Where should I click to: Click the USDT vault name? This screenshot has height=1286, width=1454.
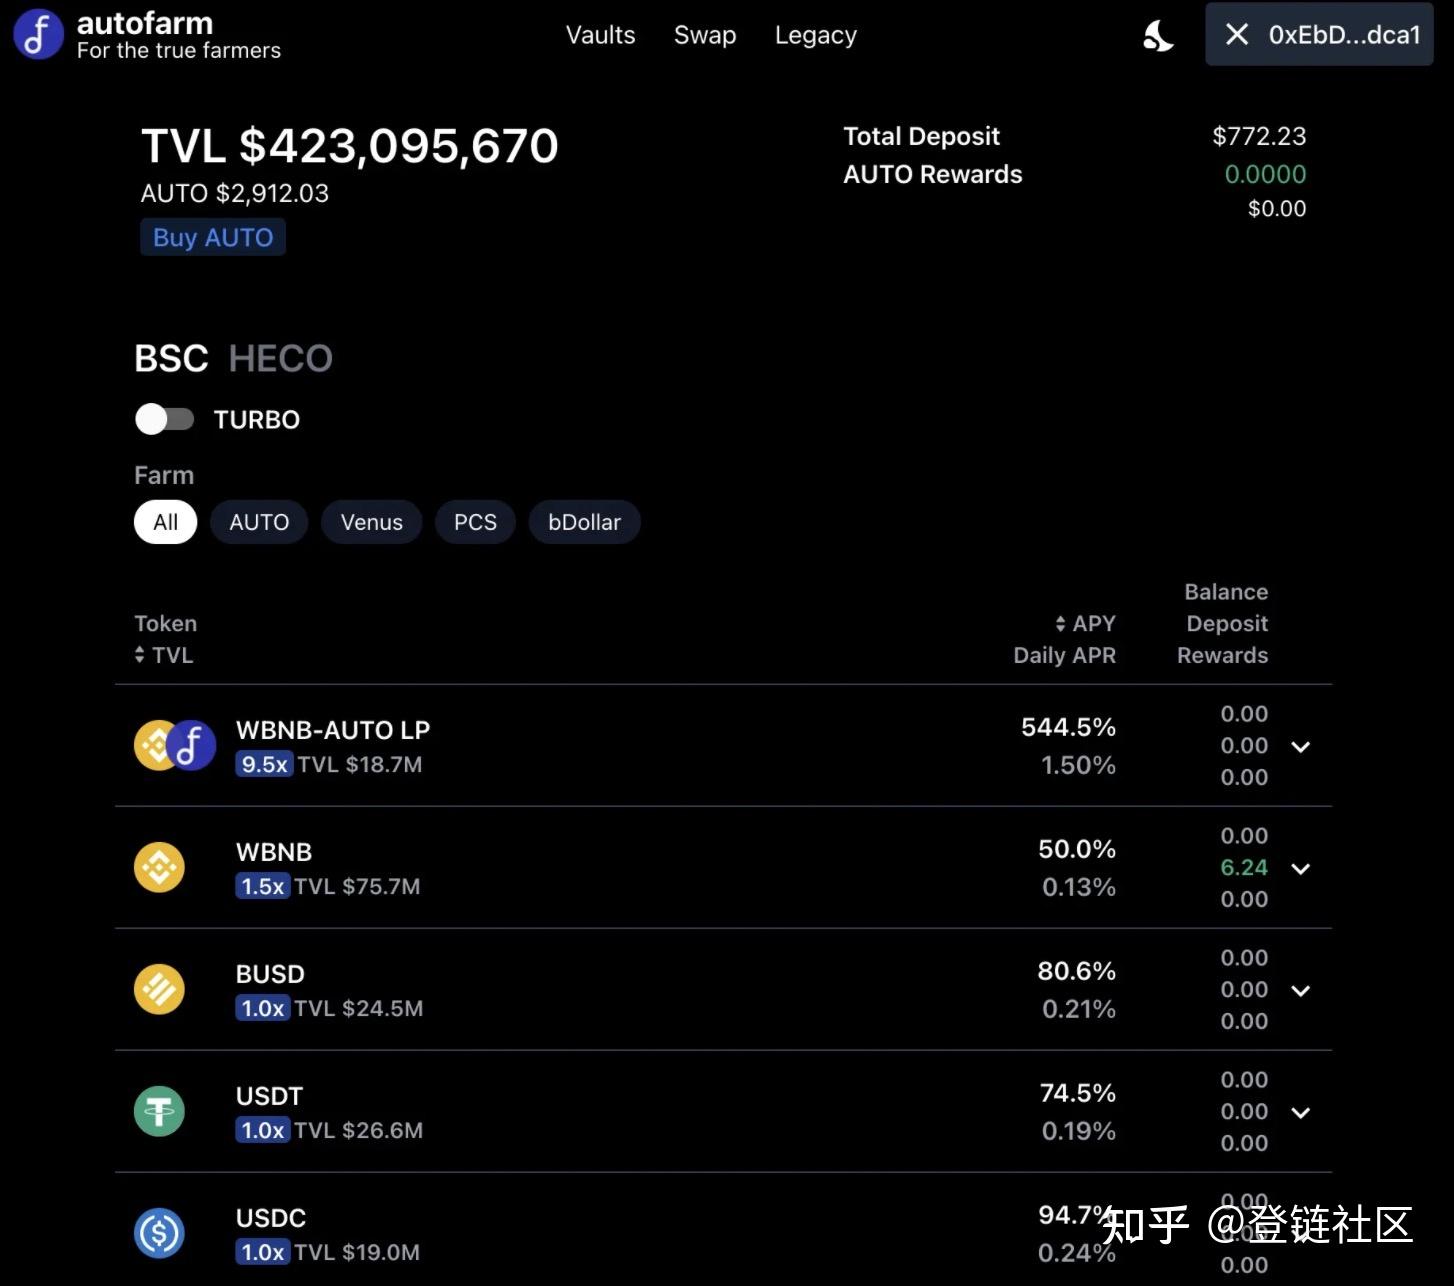(269, 1096)
